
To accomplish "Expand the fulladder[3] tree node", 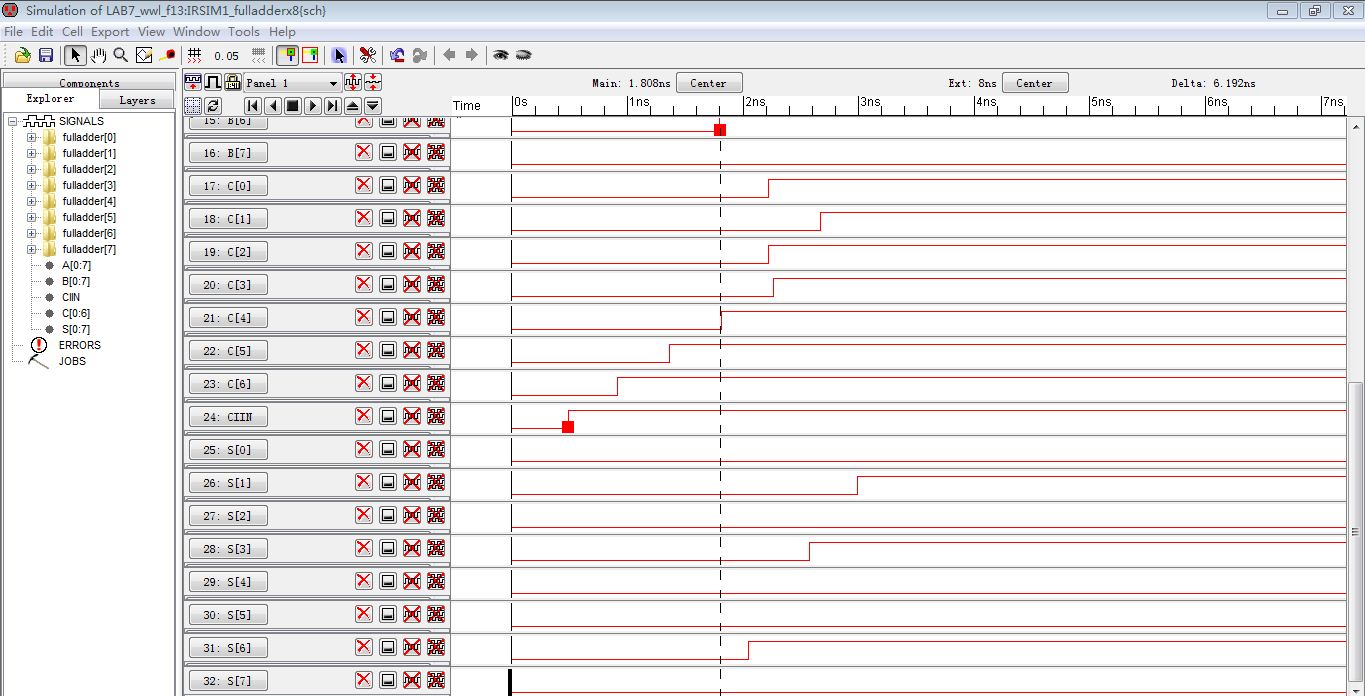I will [x=31, y=185].
